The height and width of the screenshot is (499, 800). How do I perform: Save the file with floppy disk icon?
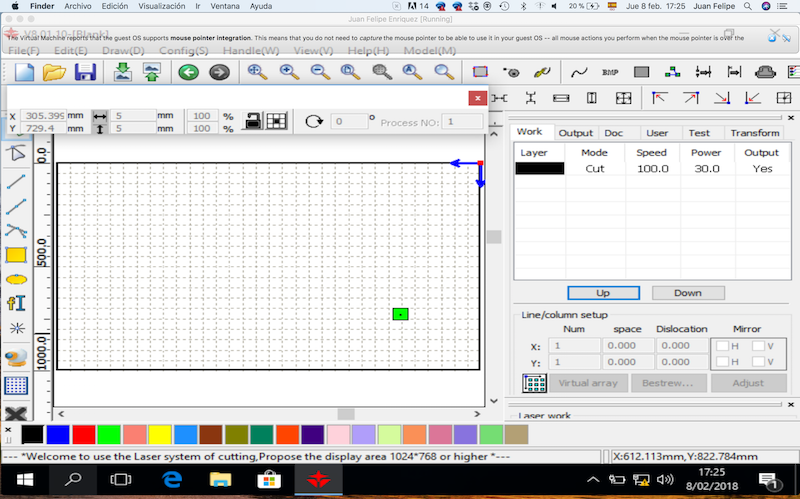coord(85,72)
